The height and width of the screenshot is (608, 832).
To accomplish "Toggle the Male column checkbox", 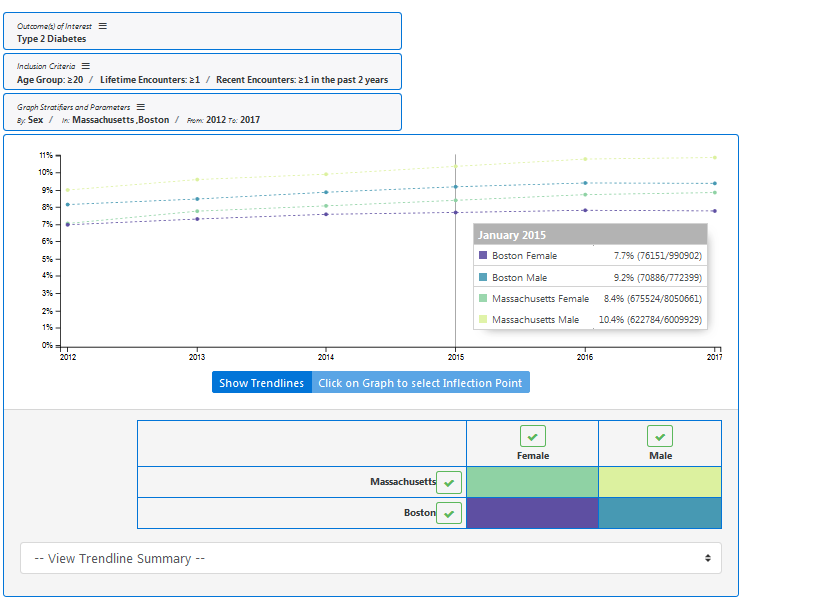I will click(x=660, y=437).
